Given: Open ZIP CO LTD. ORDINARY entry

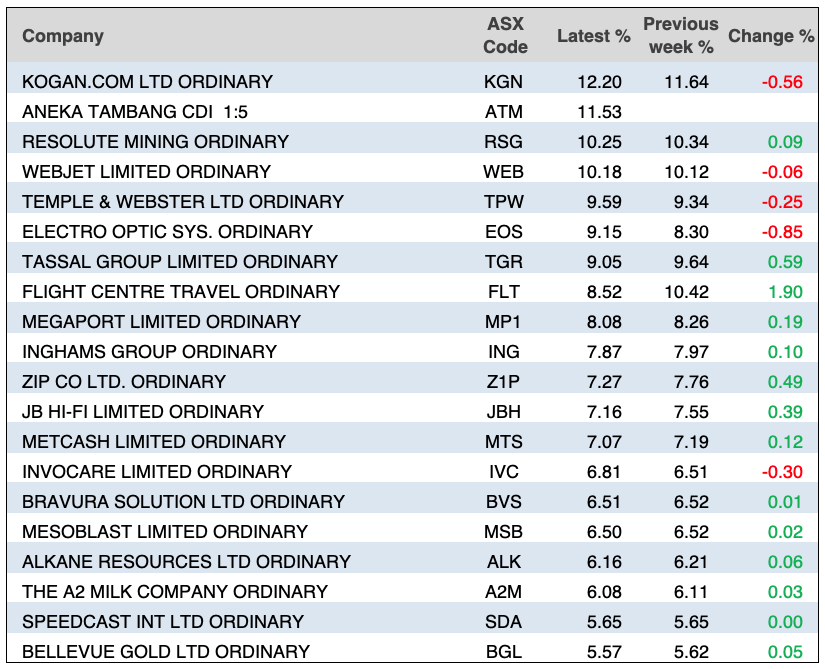Looking at the screenshot, I should pyautogui.click(x=124, y=382).
